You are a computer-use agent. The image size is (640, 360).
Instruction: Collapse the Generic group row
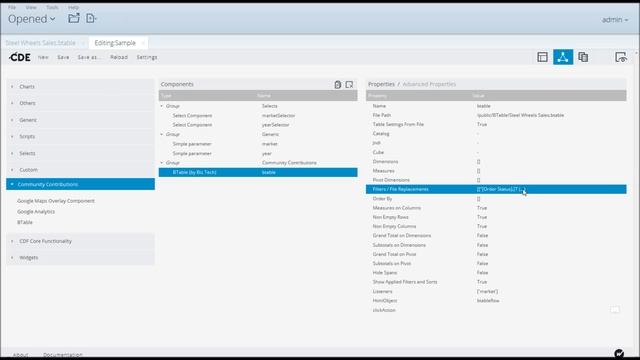click(162, 134)
